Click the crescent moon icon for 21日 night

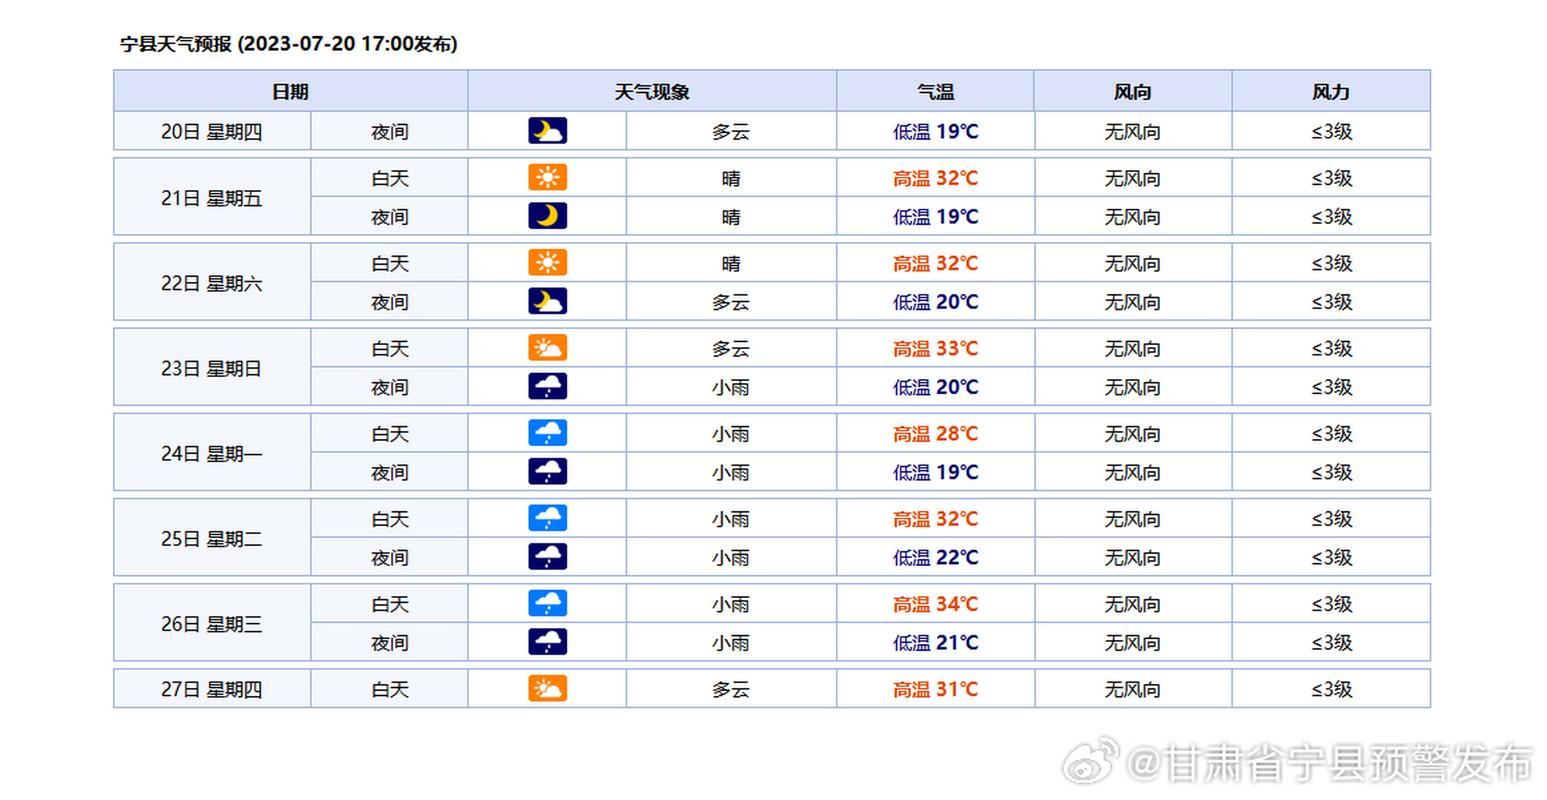(x=548, y=216)
